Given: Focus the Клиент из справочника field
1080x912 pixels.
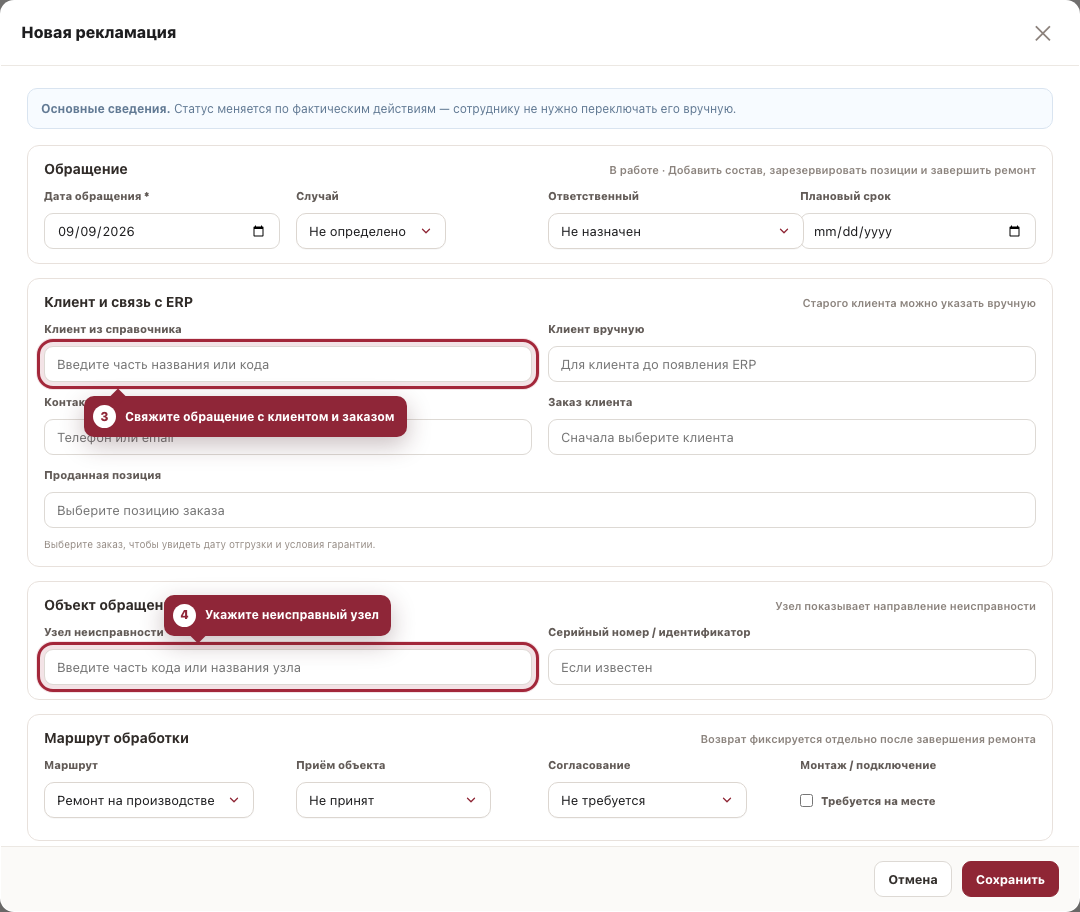Looking at the screenshot, I should (x=288, y=364).
